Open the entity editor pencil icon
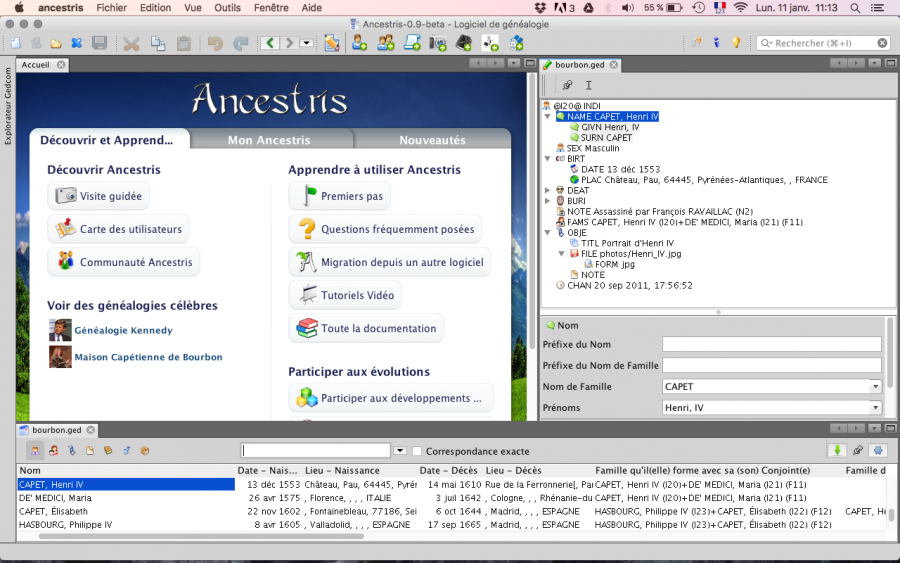900x563 pixels. pos(332,43)
